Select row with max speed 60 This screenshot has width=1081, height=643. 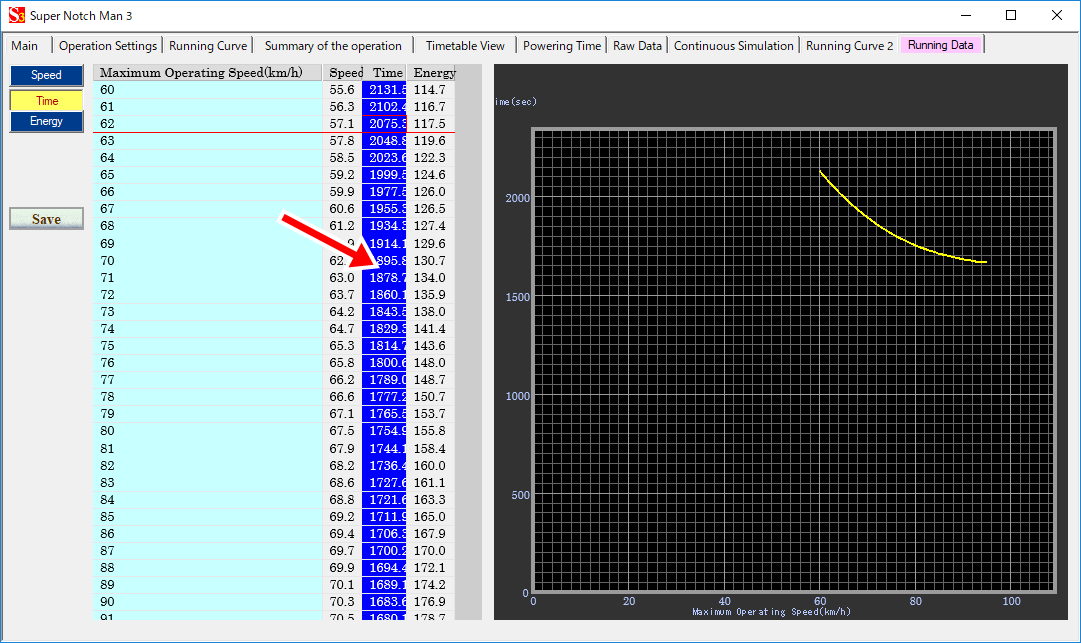pyautogui.click(x=274, y=90)
